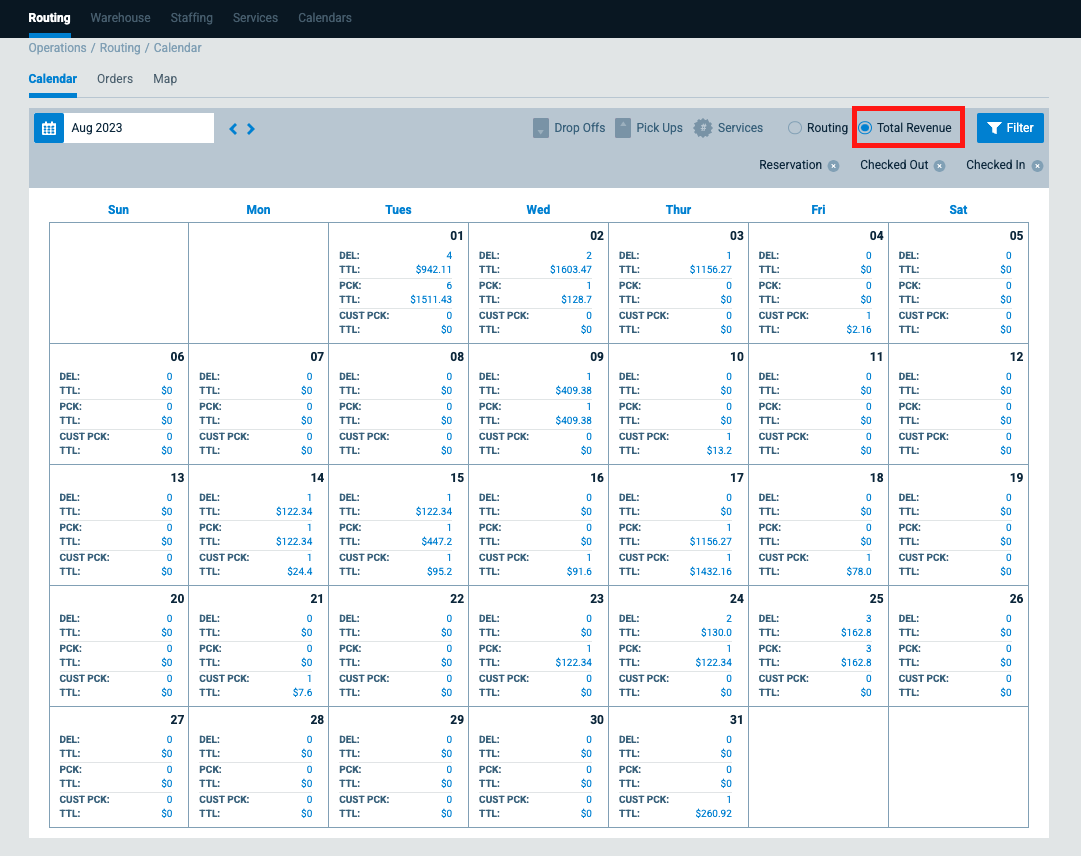This screenshot has width=1081, height=856.
Task: Open the Filter button
Action: (1010, 128)
